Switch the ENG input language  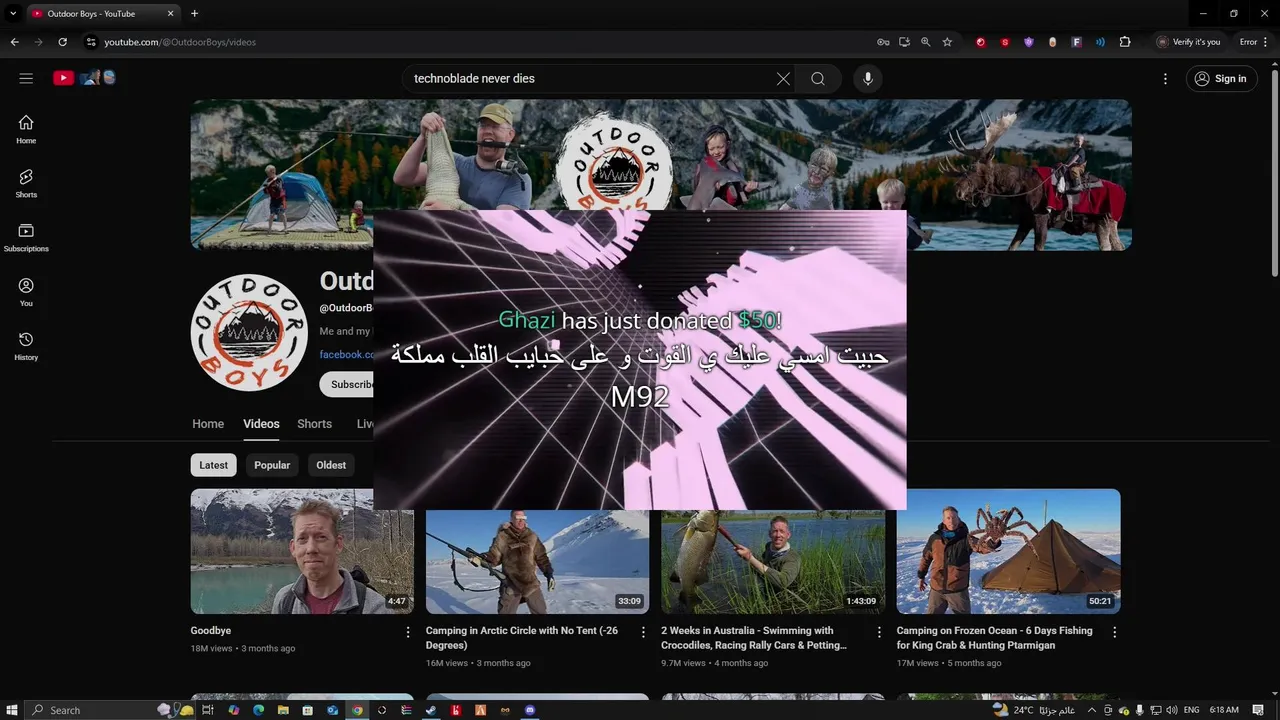pyautogui.click(x=1191, y=710)
